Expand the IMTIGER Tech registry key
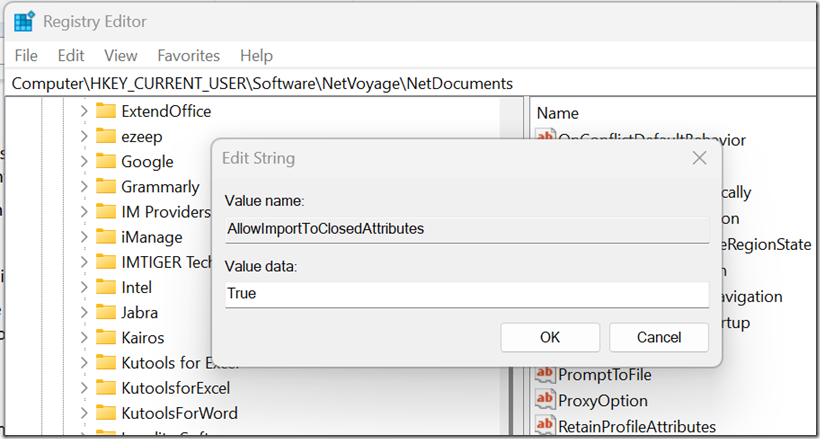820x439 pixels. [84, 262]
